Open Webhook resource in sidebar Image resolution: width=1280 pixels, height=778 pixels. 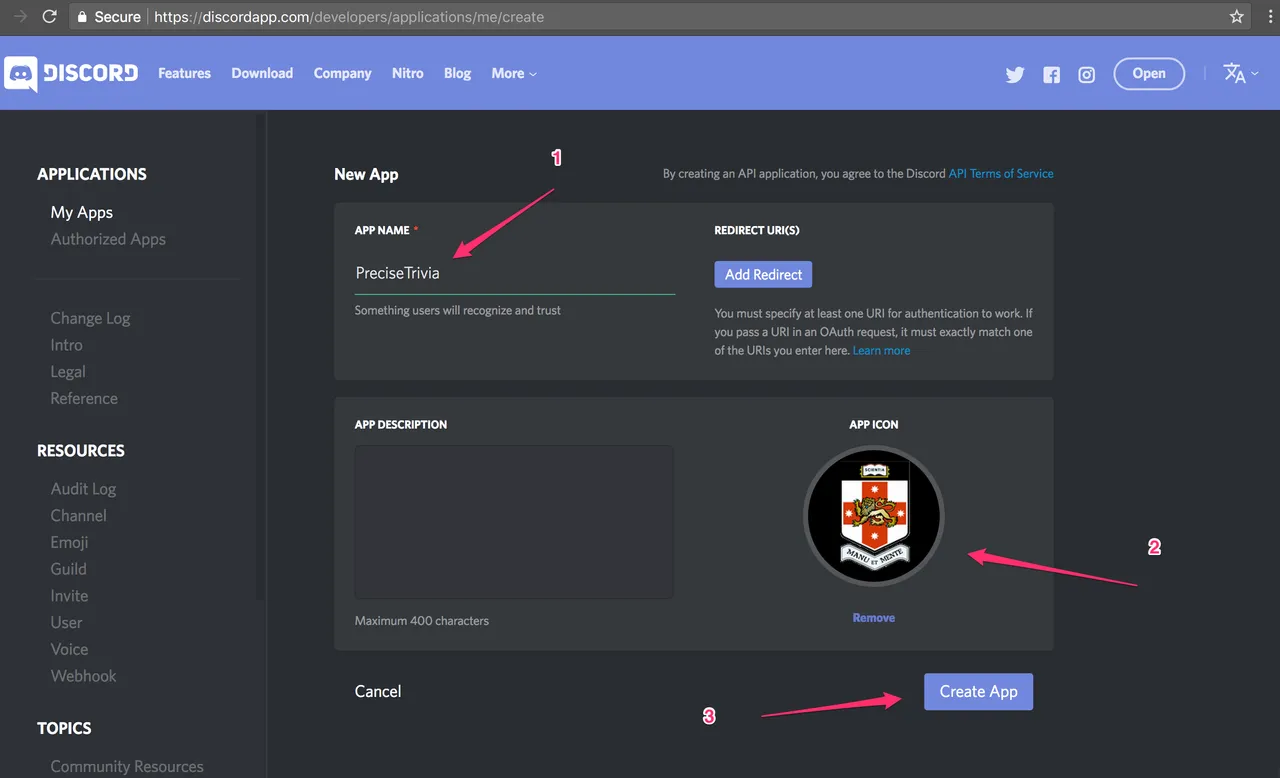tap(83, 676)
